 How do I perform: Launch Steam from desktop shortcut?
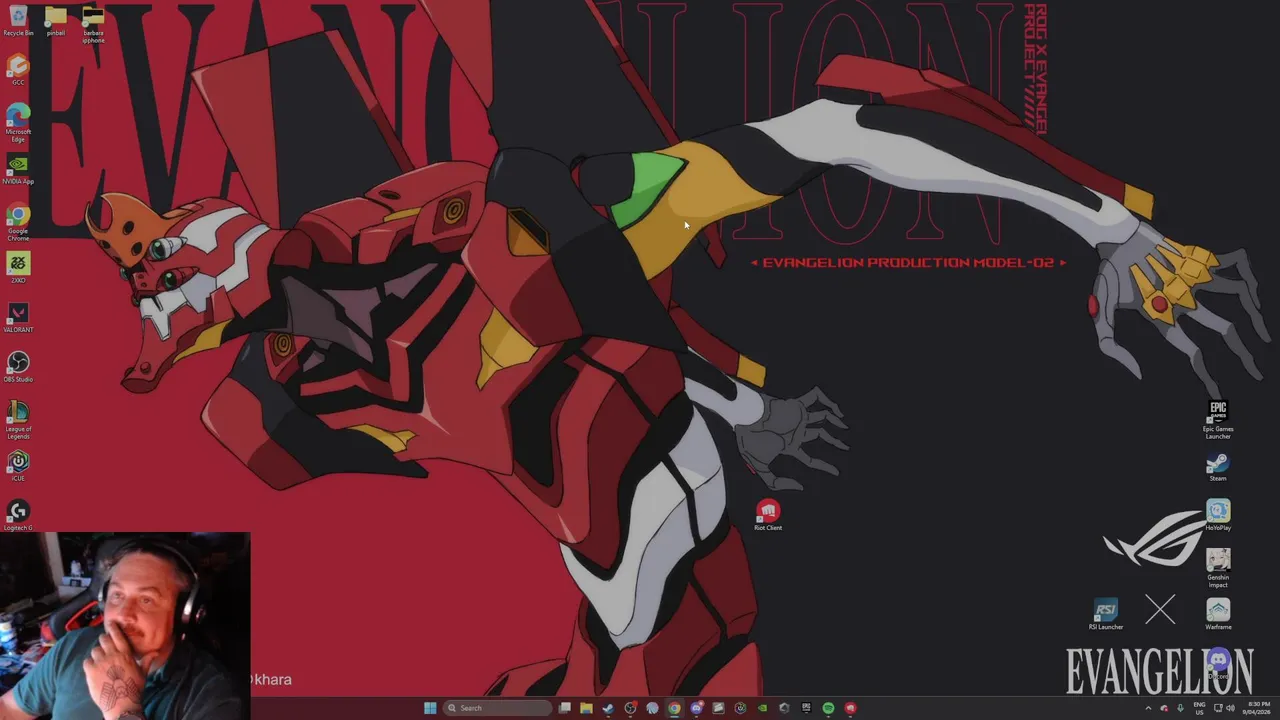pos(1218,466)
